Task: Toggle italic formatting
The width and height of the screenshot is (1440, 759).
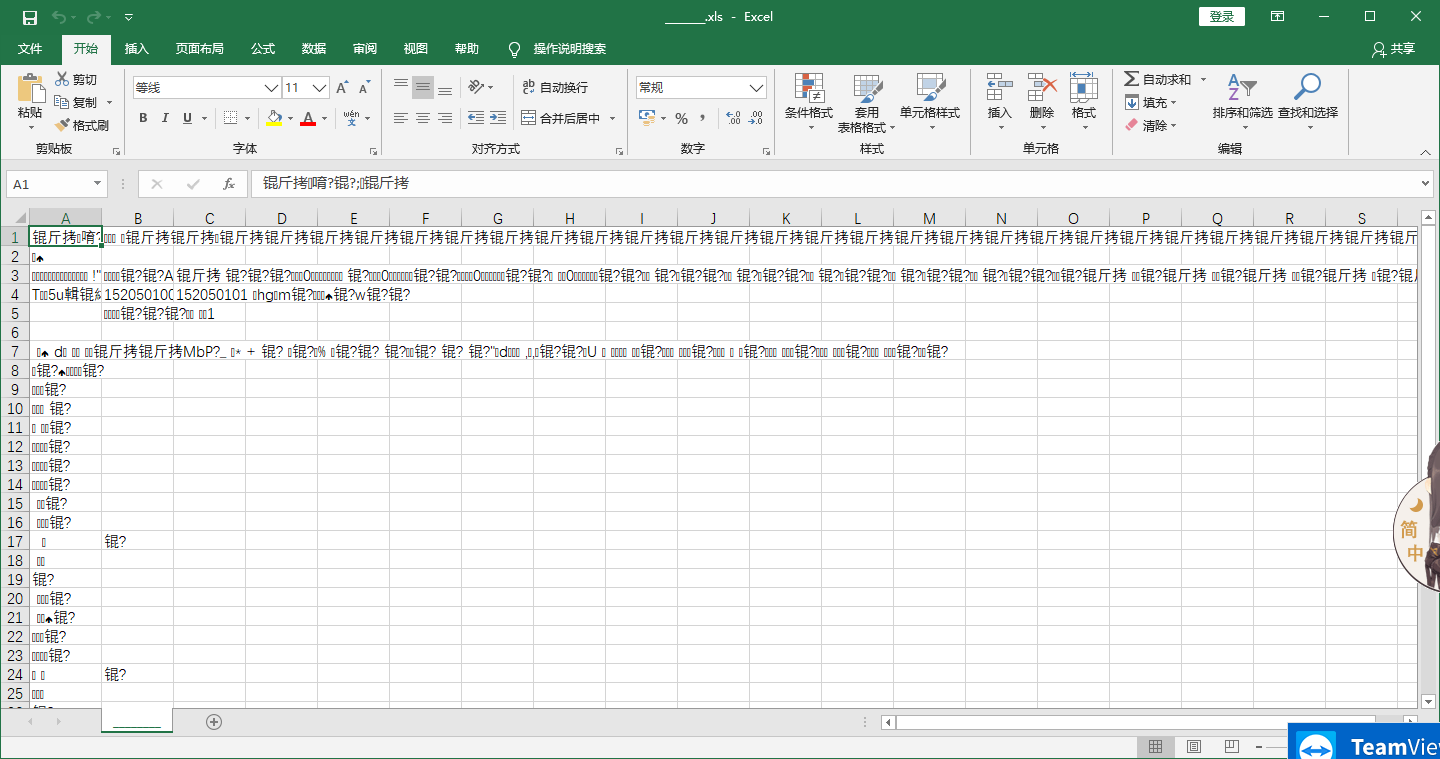Action: pos(165,118)
